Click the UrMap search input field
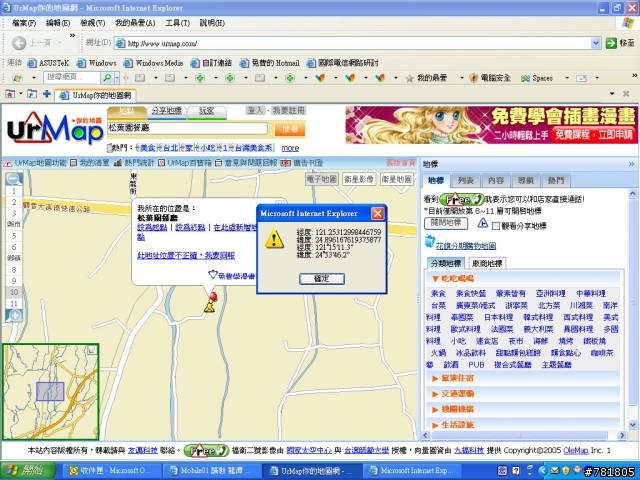Screen dimensions: 640x480 pos(187,128)
